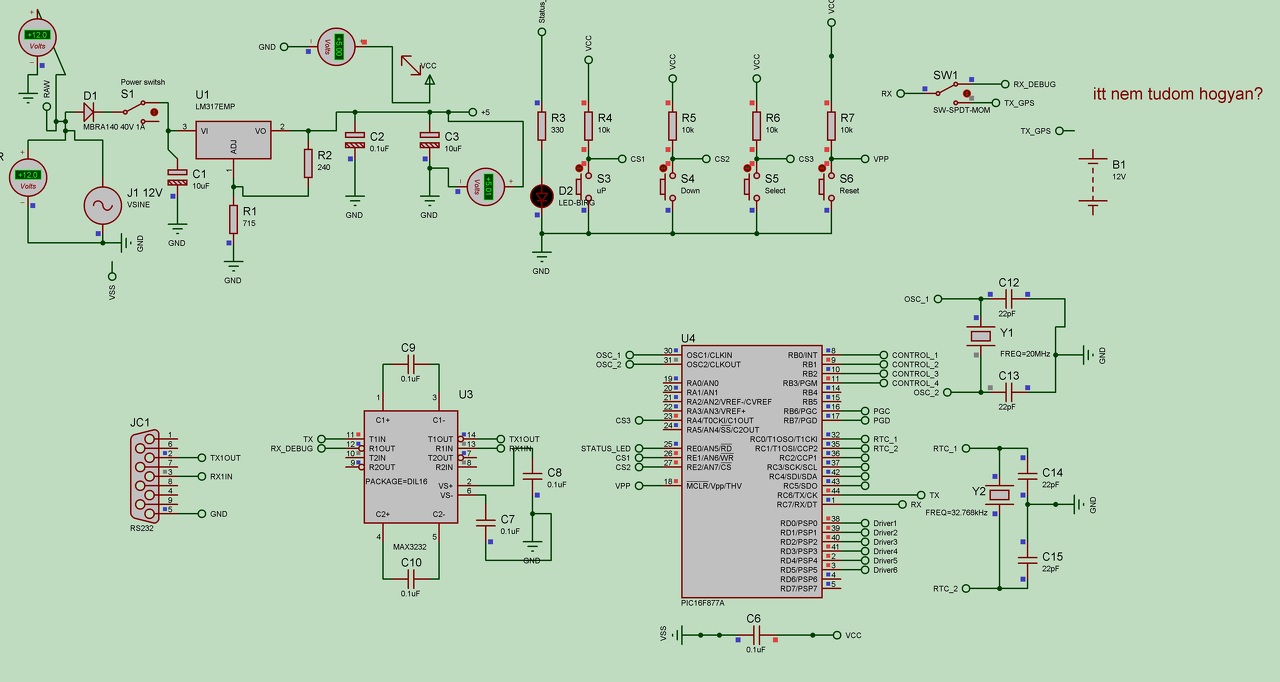
Task: Actuate push button S3 uP
Action: click(579, 167)
